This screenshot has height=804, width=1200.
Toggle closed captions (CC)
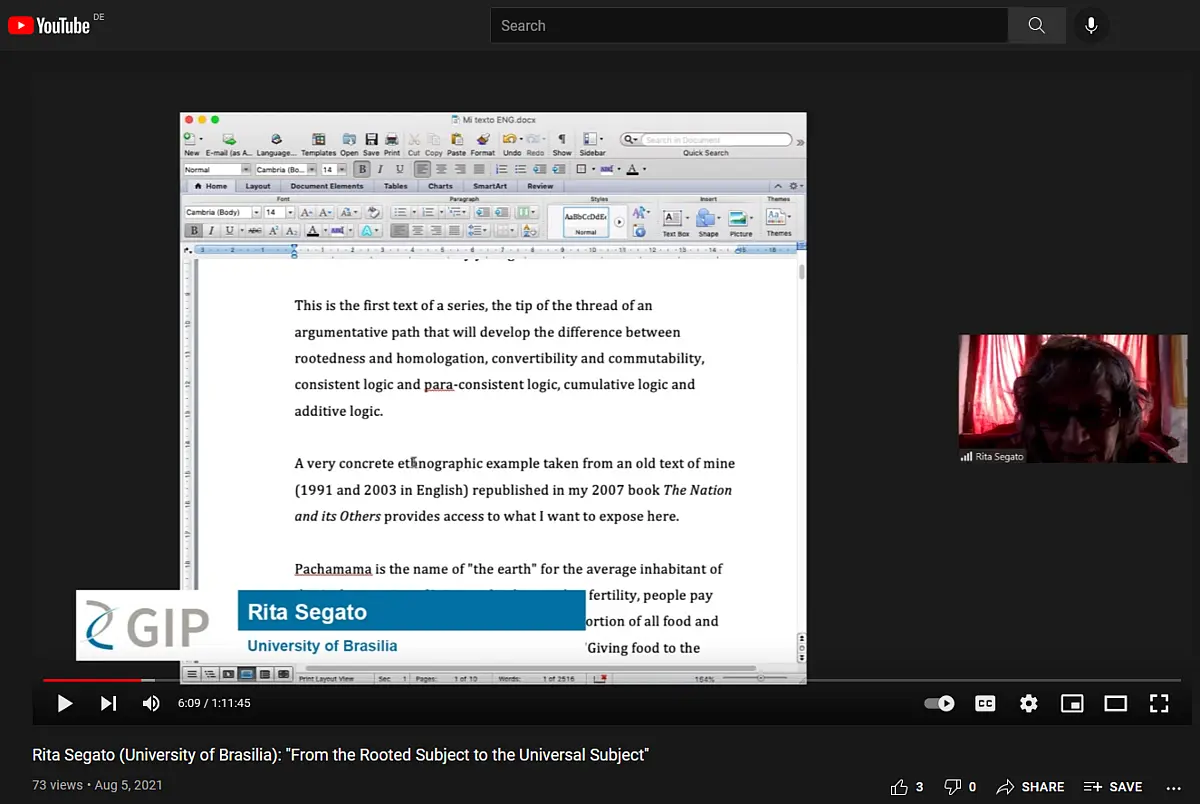point(985,703)
